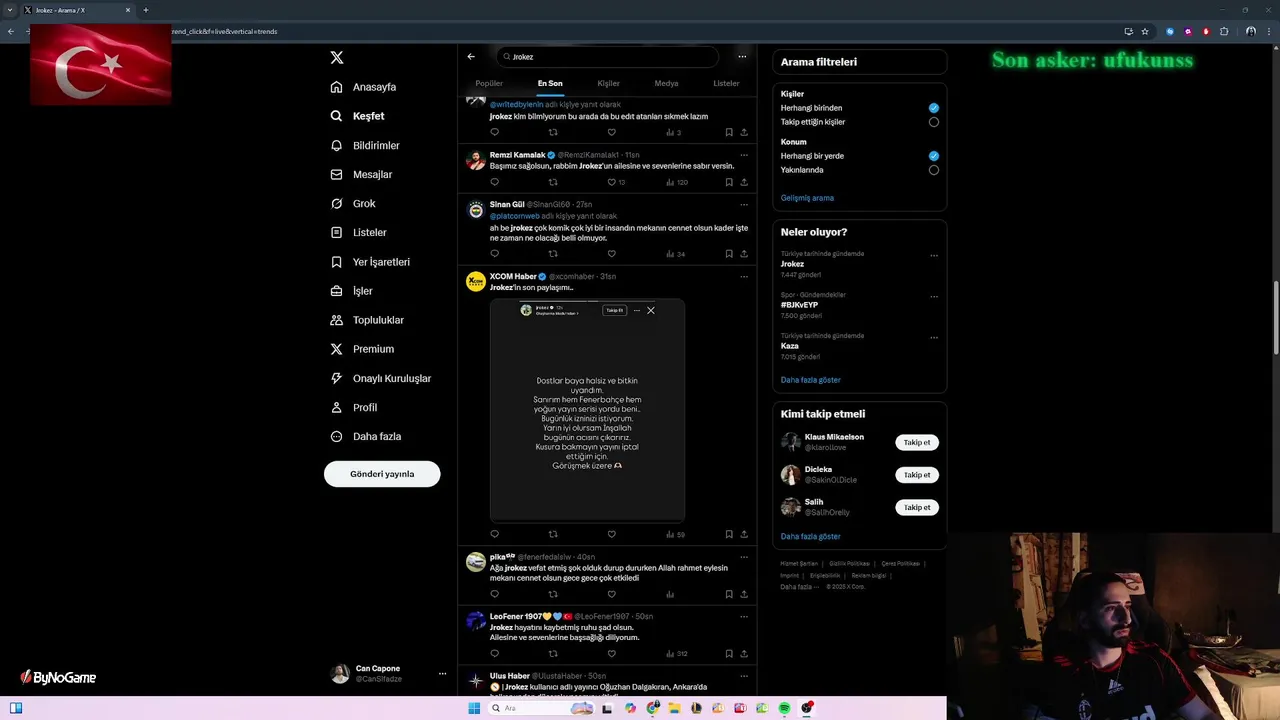Viewport: 1280px width, 720px height.
Task: Click the #BJKvEYP trending topic
Action: tap(799, 305)
